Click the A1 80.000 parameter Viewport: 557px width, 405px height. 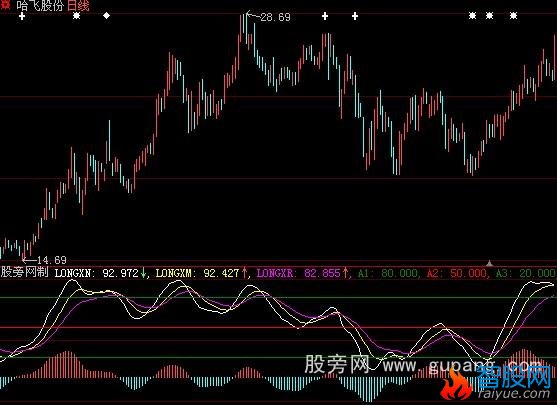(388, 273)
